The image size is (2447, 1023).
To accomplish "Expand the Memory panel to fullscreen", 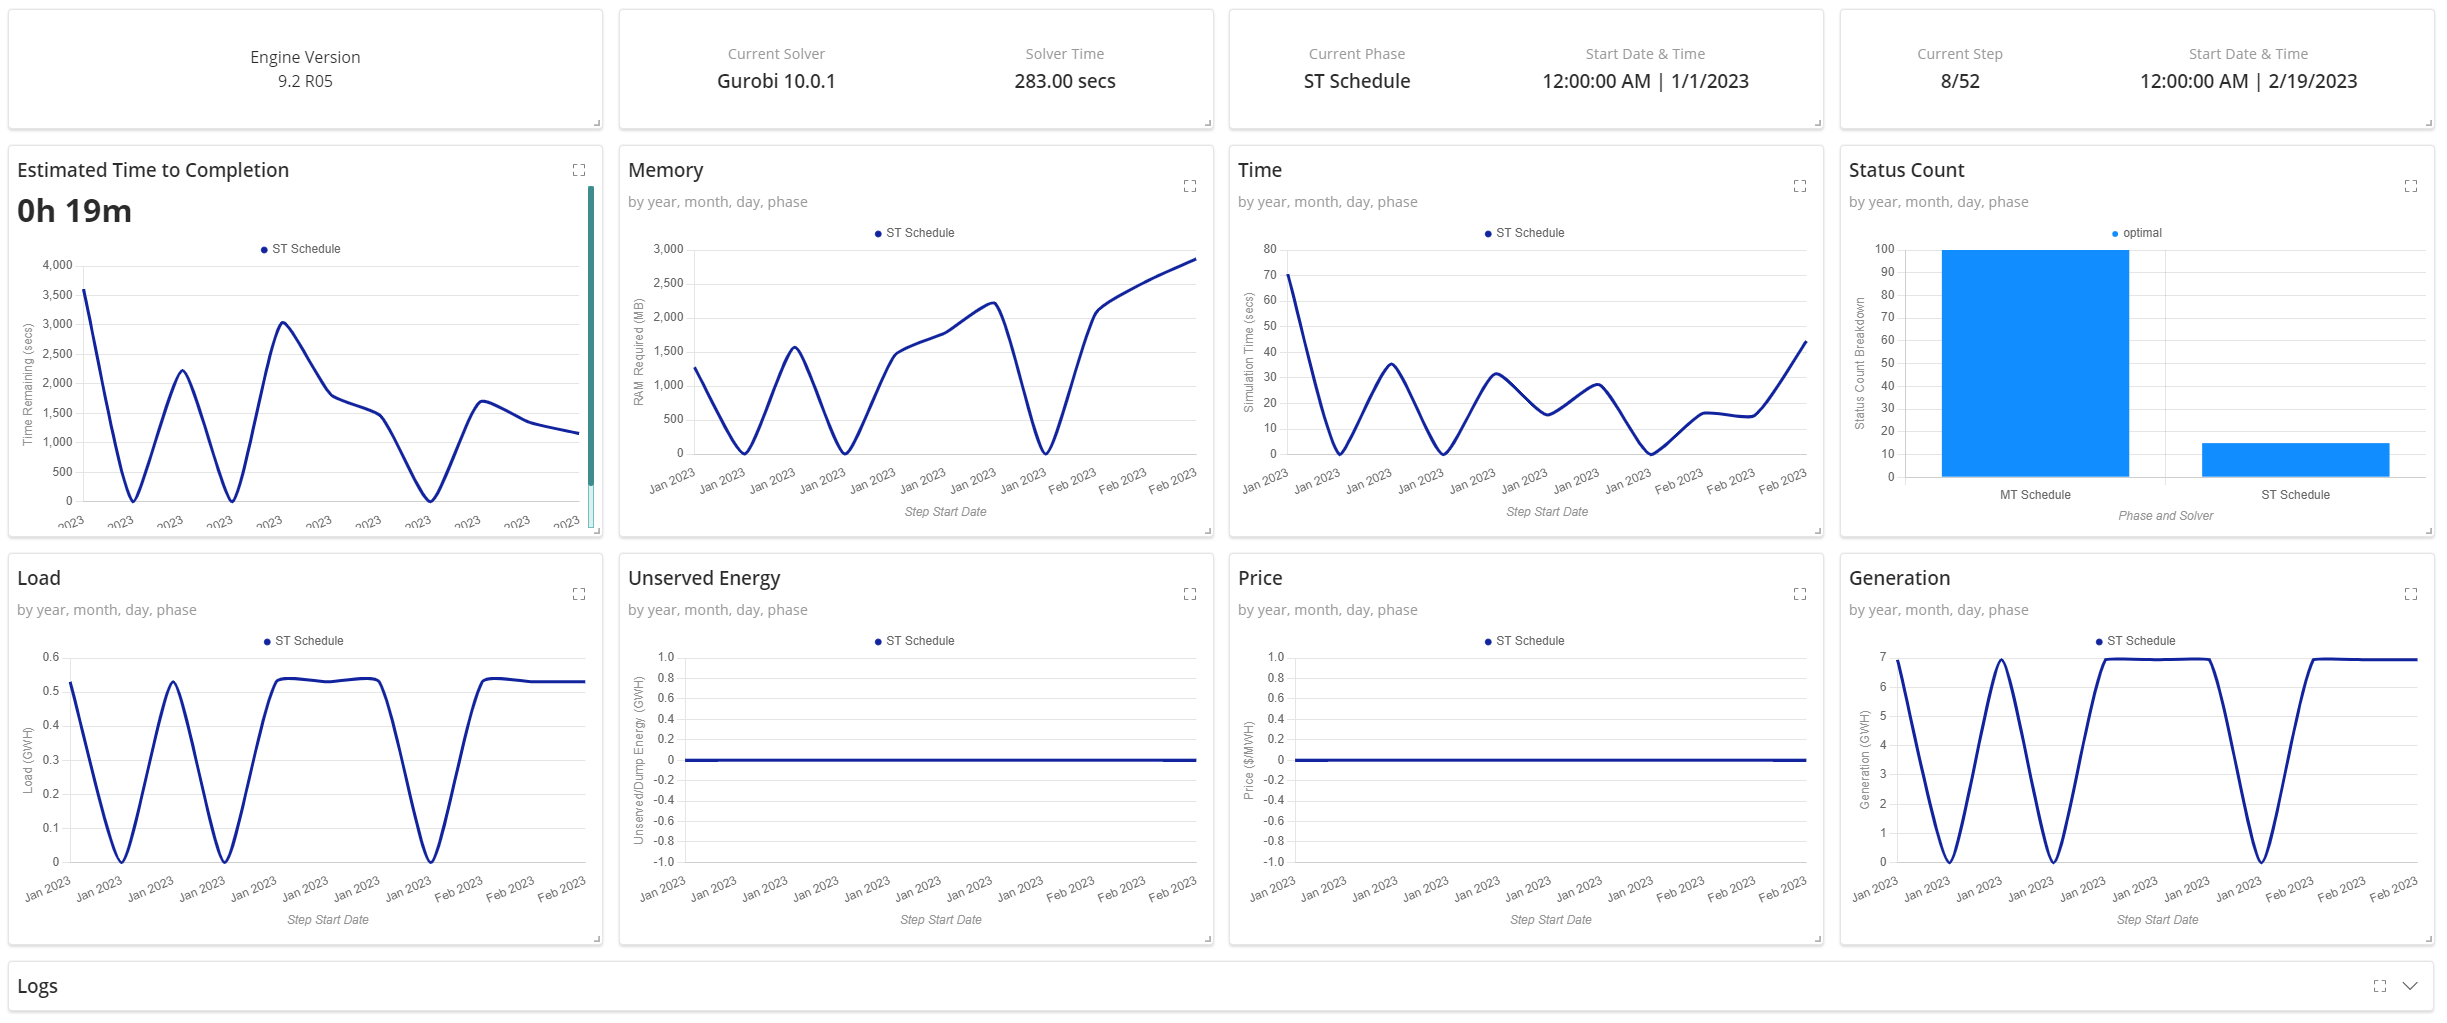I will tap(1189, 185).
